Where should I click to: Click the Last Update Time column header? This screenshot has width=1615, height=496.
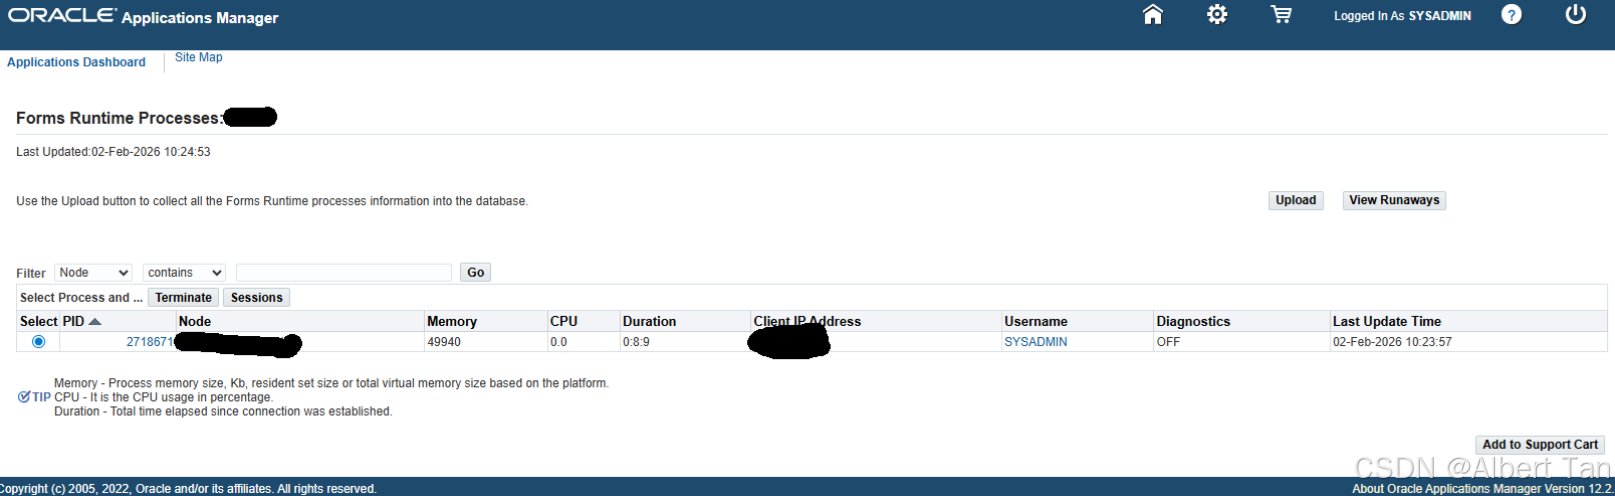pos(1387,321)
